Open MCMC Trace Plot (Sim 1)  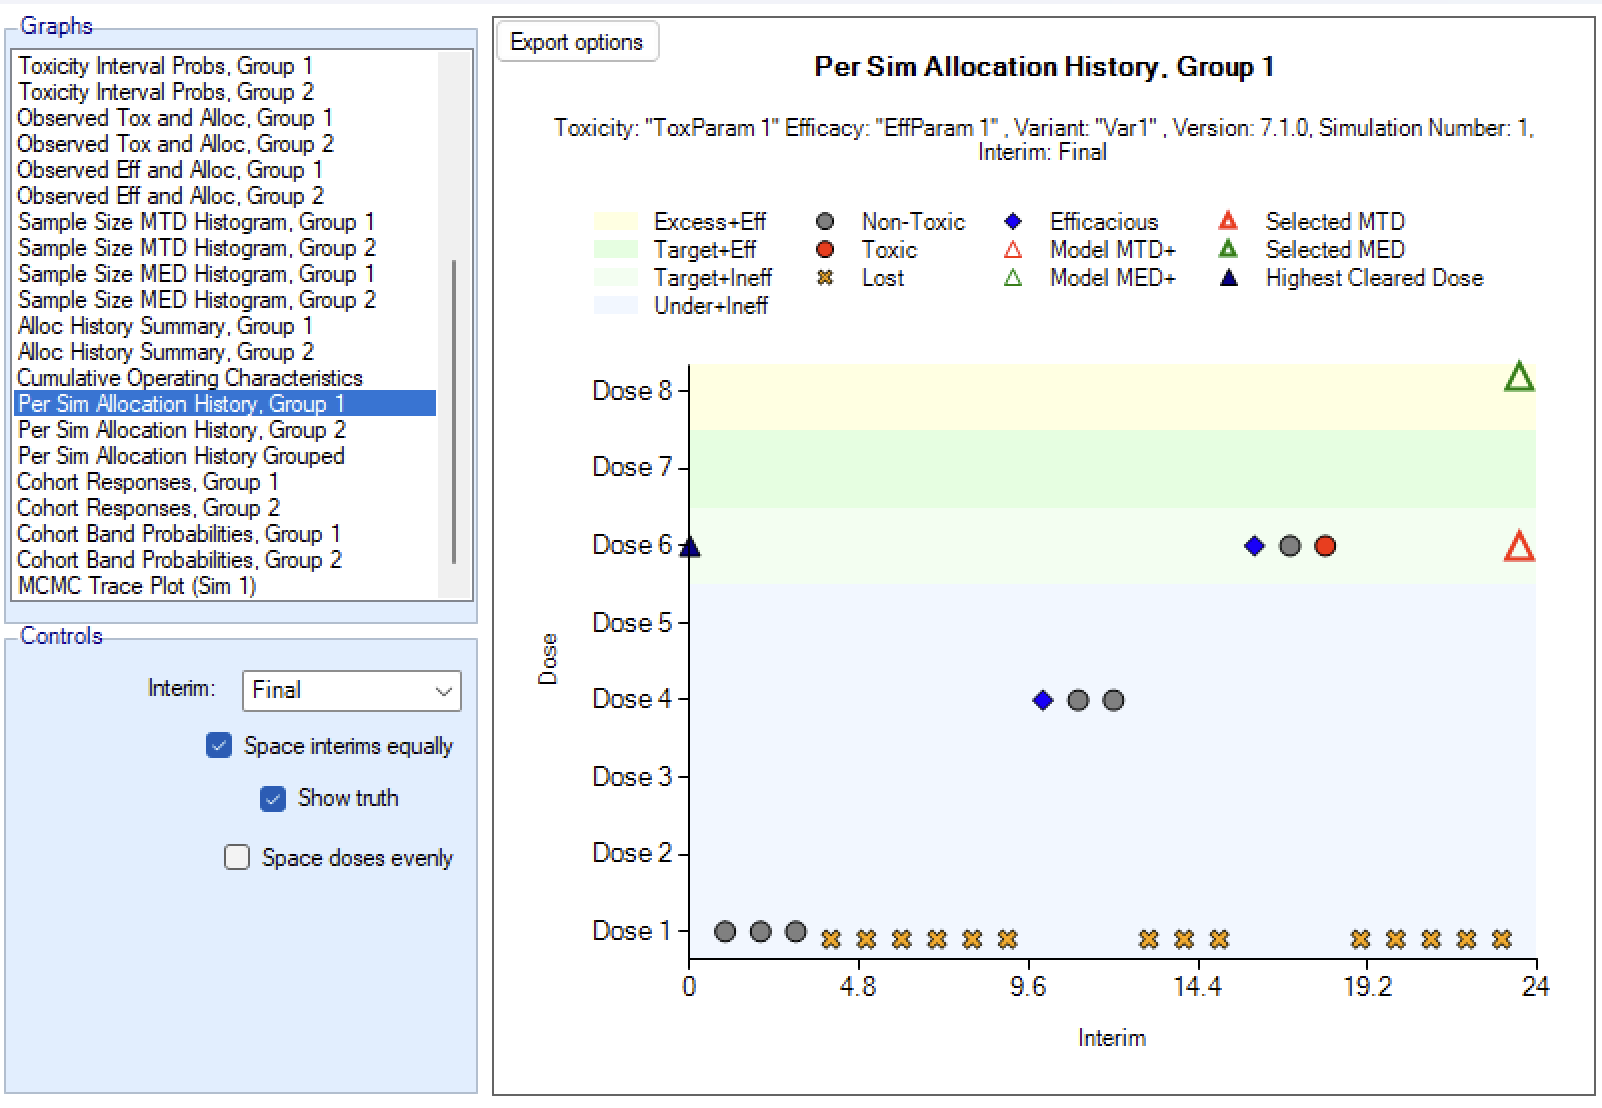point(137,586)
